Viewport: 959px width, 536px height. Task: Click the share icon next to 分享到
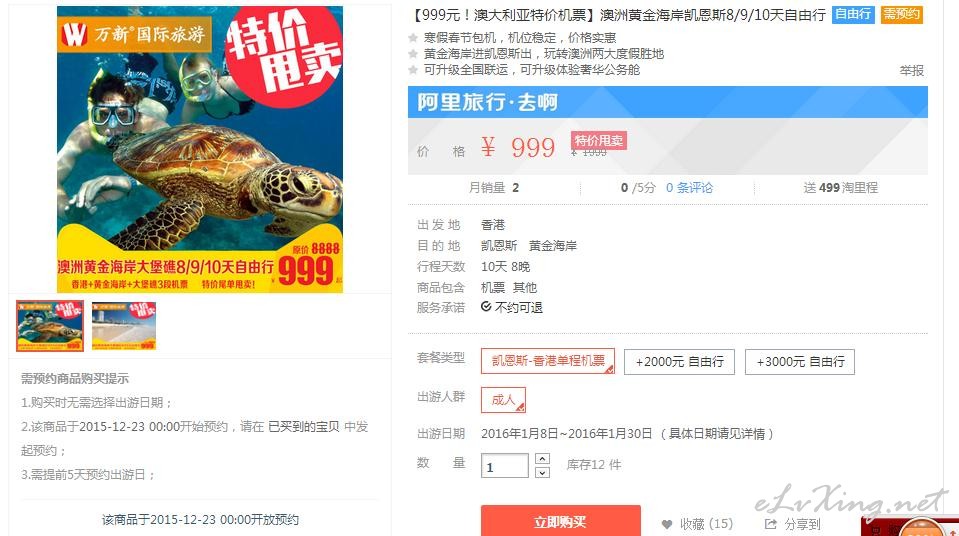(771, 524)
